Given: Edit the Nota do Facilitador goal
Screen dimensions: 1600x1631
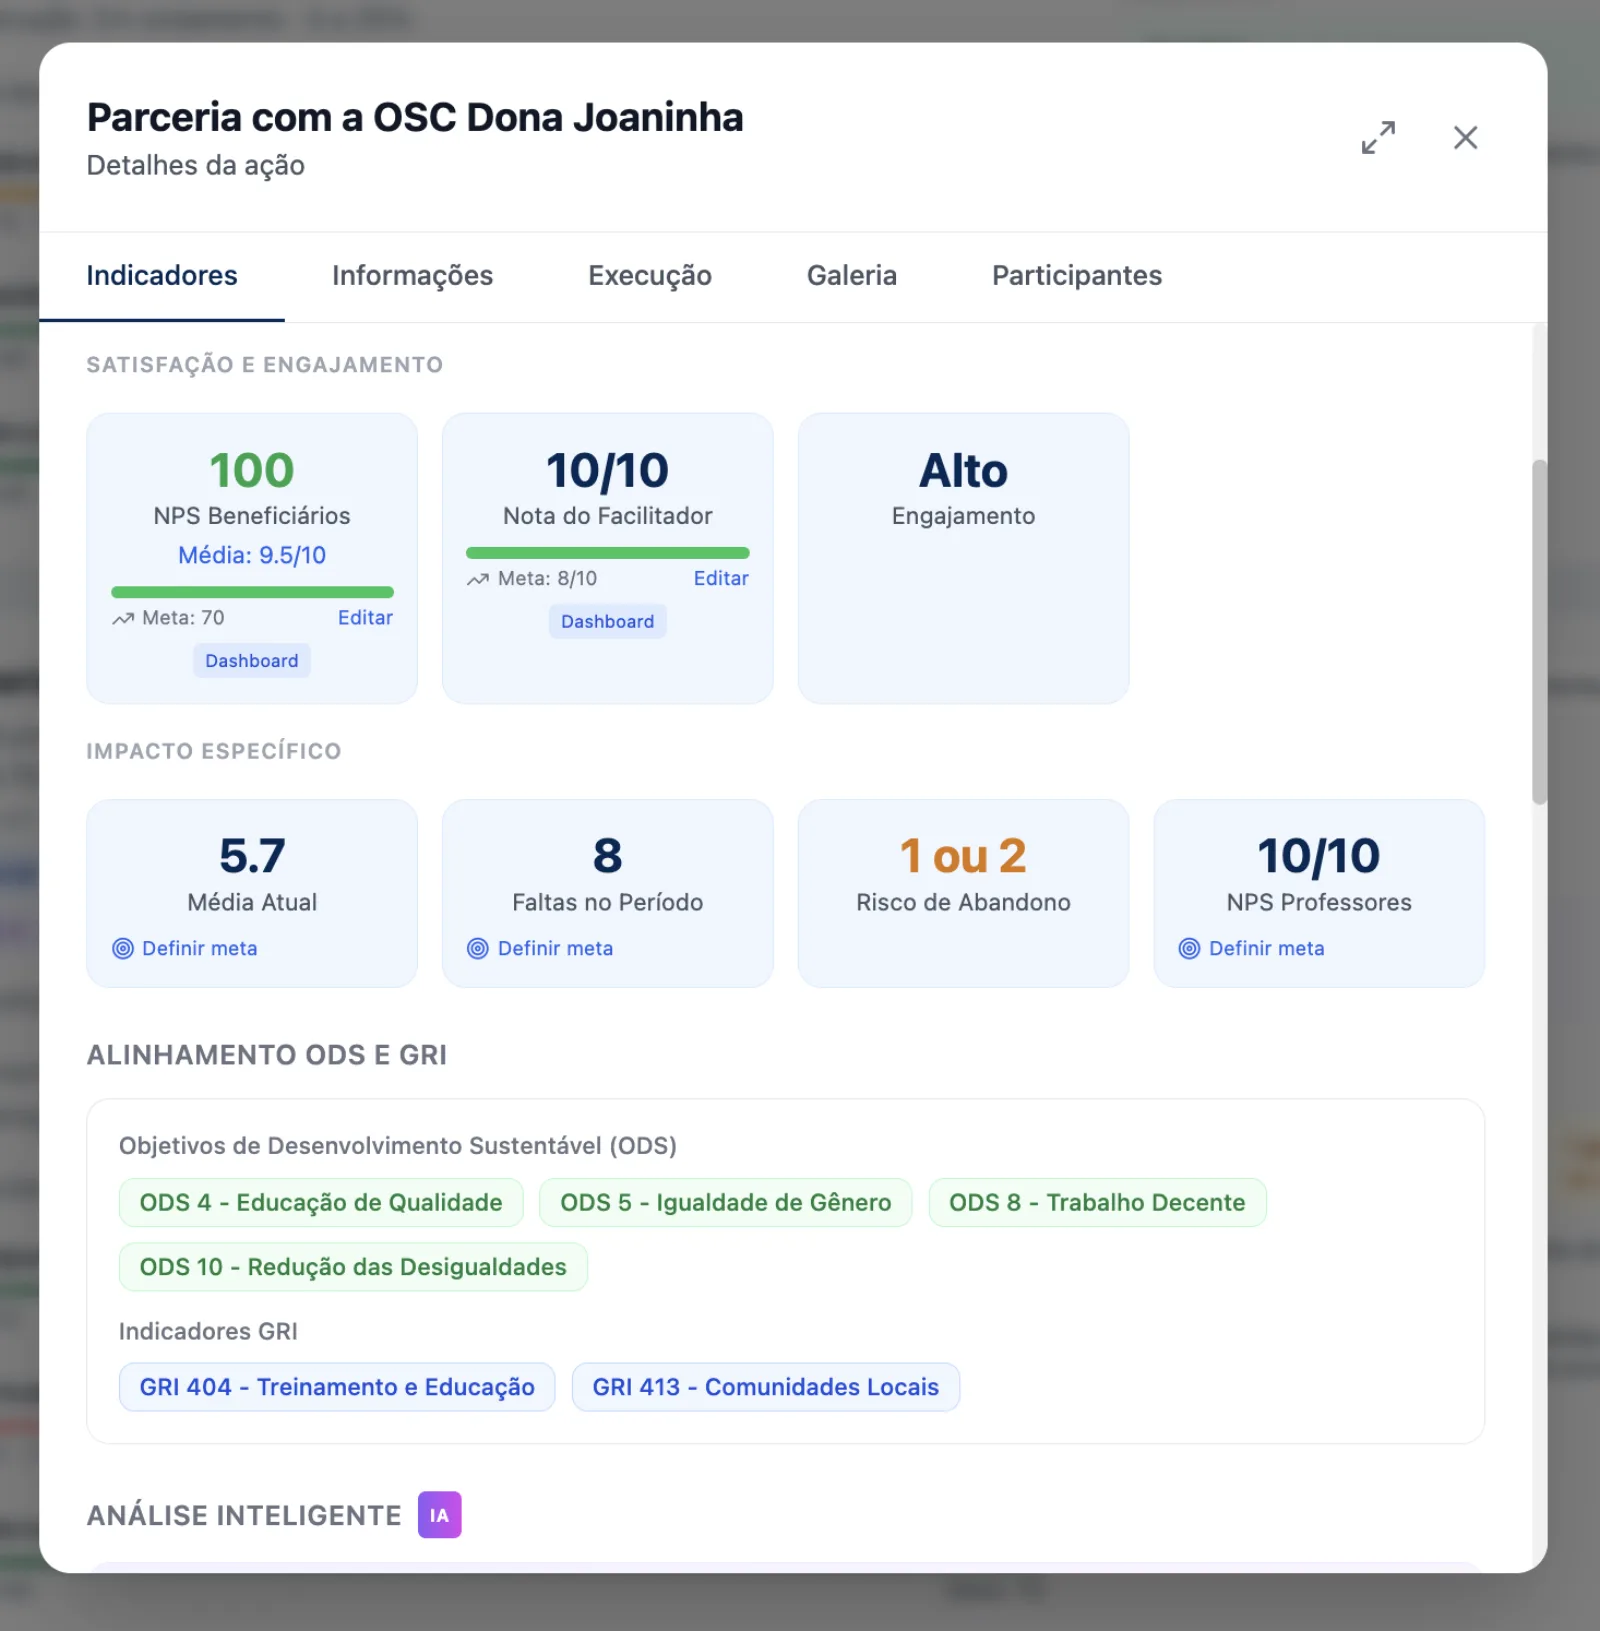Looking at the screenshot, I should click(x=721, y=579).
